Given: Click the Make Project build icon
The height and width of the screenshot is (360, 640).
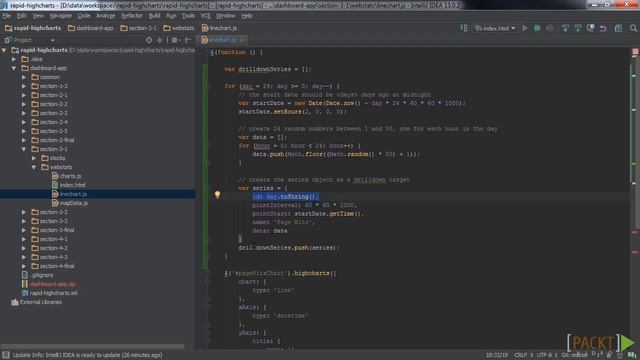Looking at the screenshot, I should pos(464,28).
